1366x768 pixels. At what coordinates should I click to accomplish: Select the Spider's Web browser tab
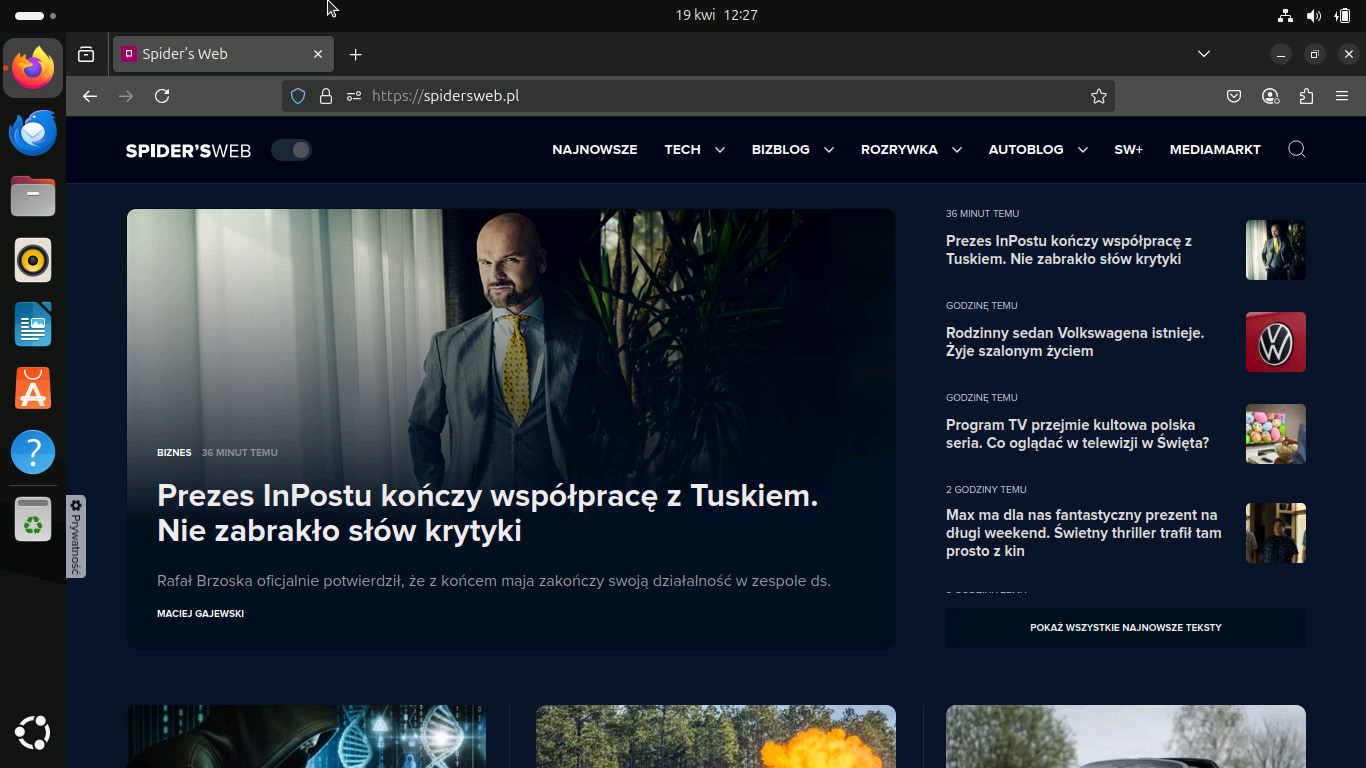[224, 54]
